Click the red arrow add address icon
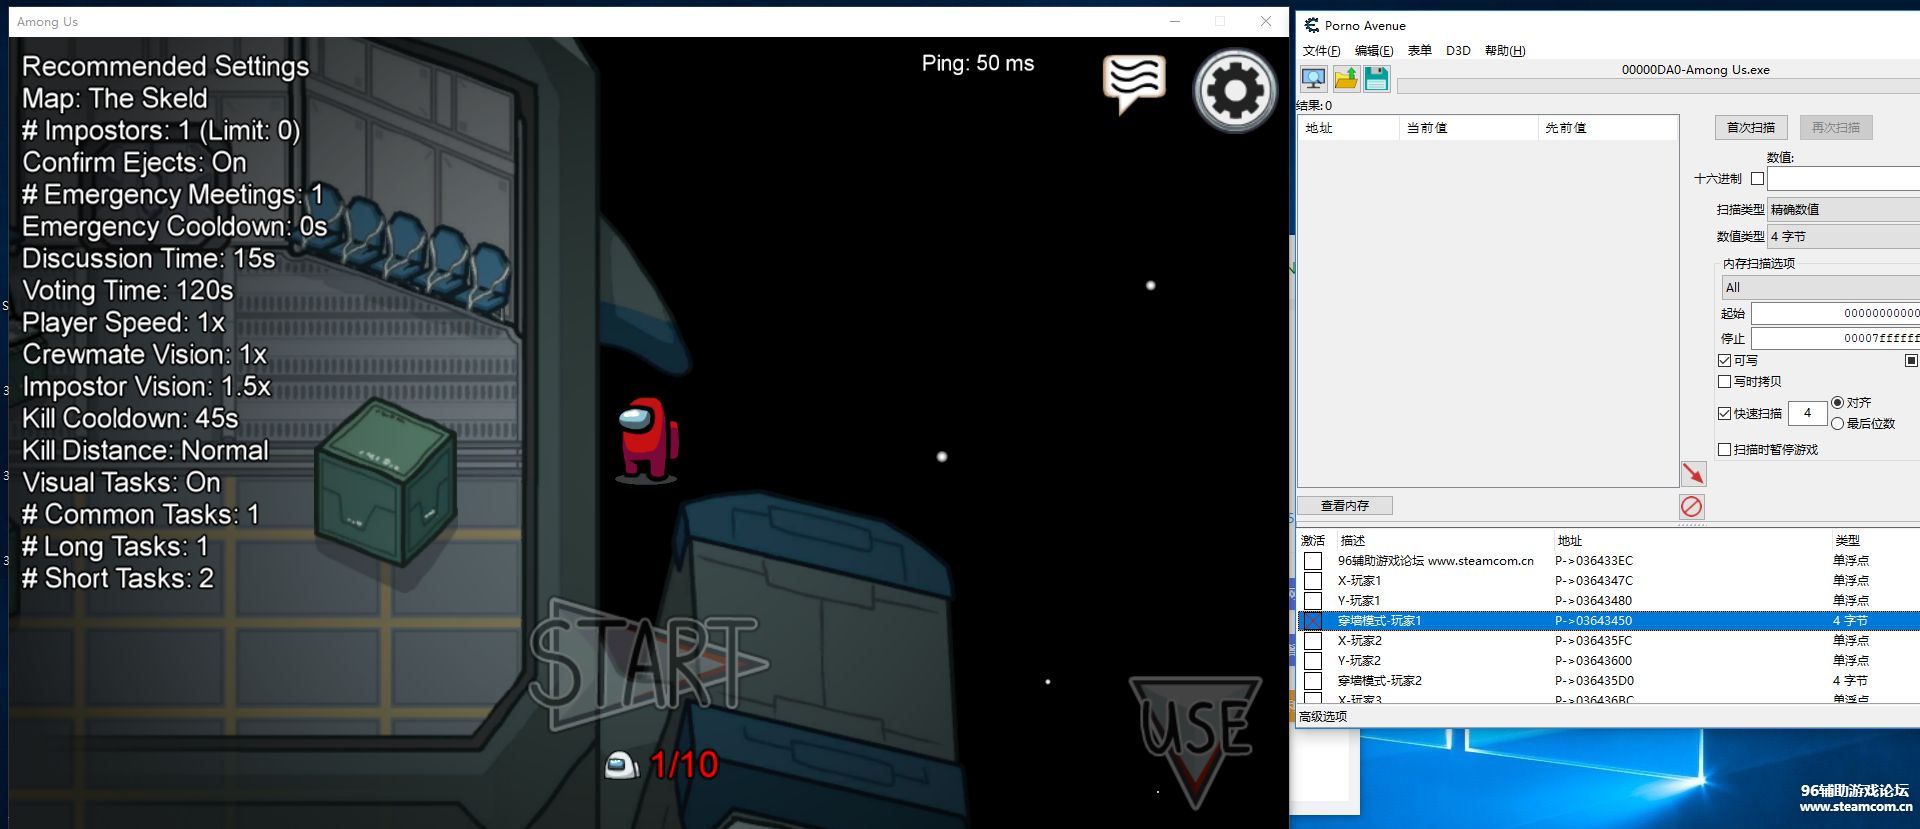1920x829 pixels. [1693, 473]
